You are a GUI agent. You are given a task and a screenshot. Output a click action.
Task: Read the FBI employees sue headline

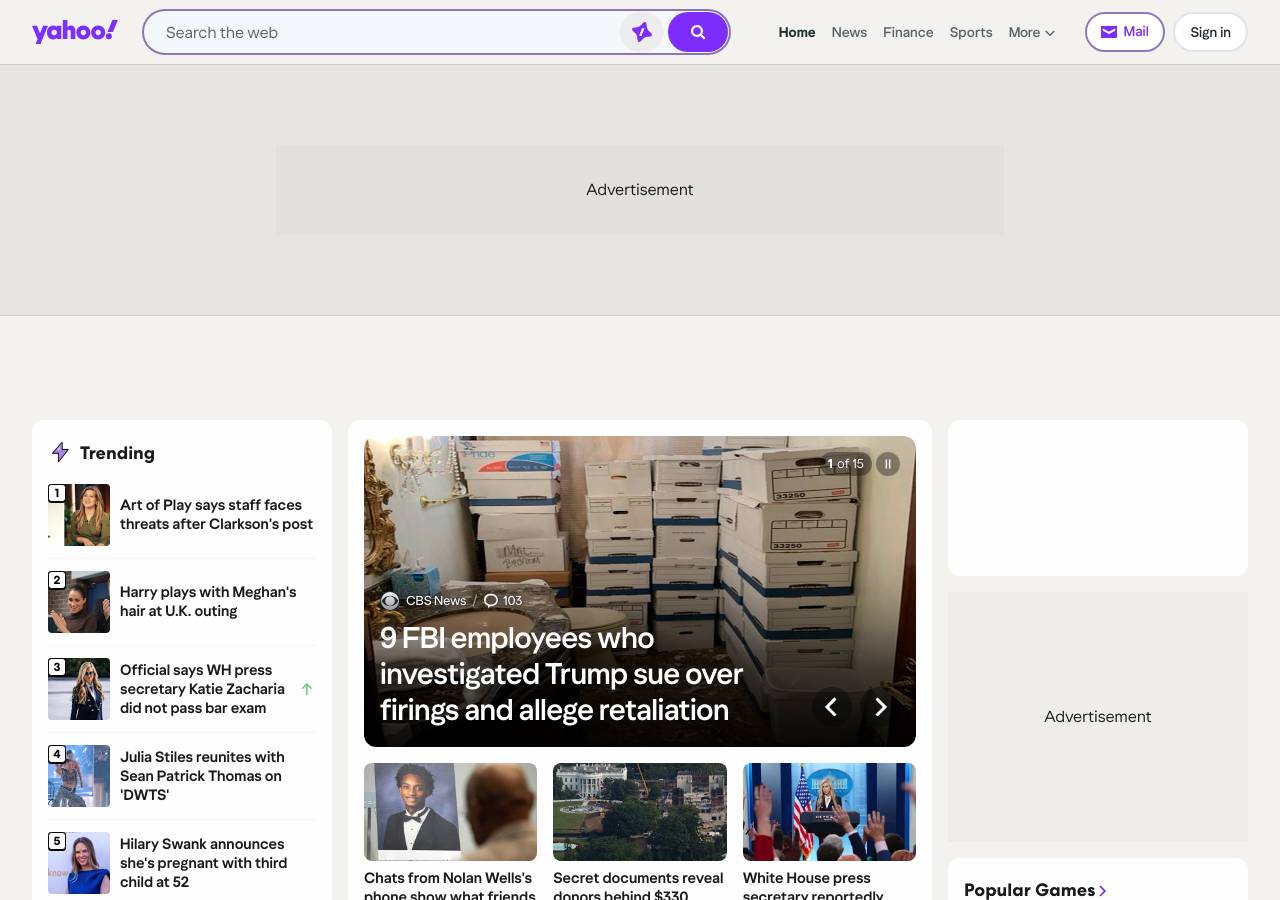(561, 674)
